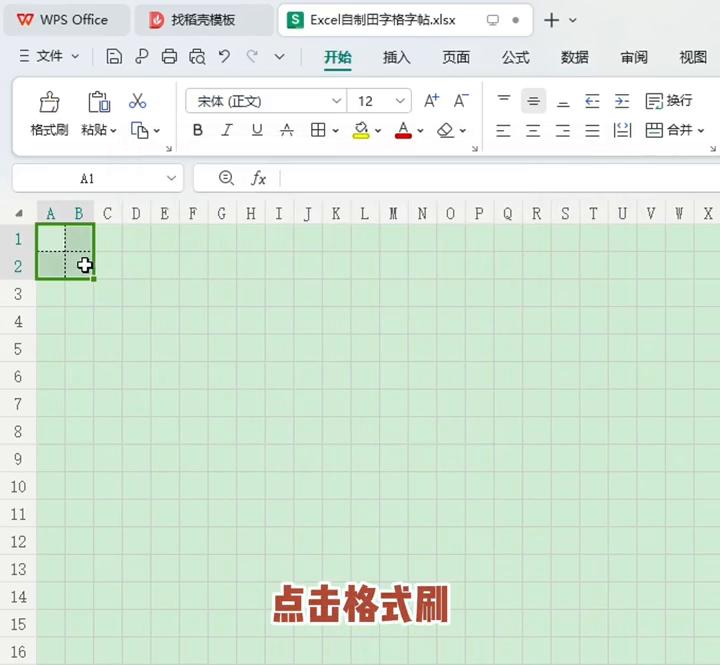The height and width of the screenshot is (665, 720).
Task: Switch to the 页面 (Page) tab
Action: [456, 57]
